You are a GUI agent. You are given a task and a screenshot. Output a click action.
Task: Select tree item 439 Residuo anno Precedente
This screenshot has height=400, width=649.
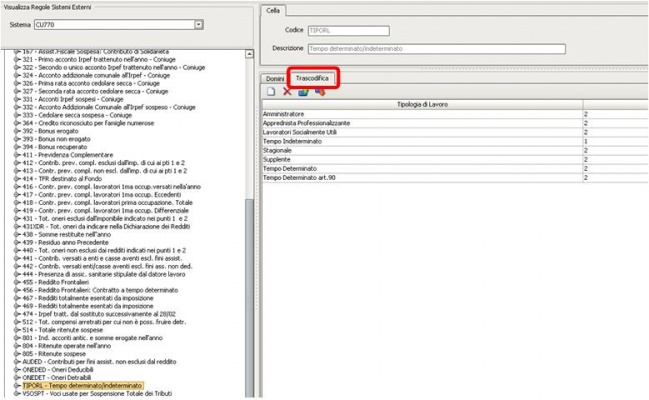[65, 242]
